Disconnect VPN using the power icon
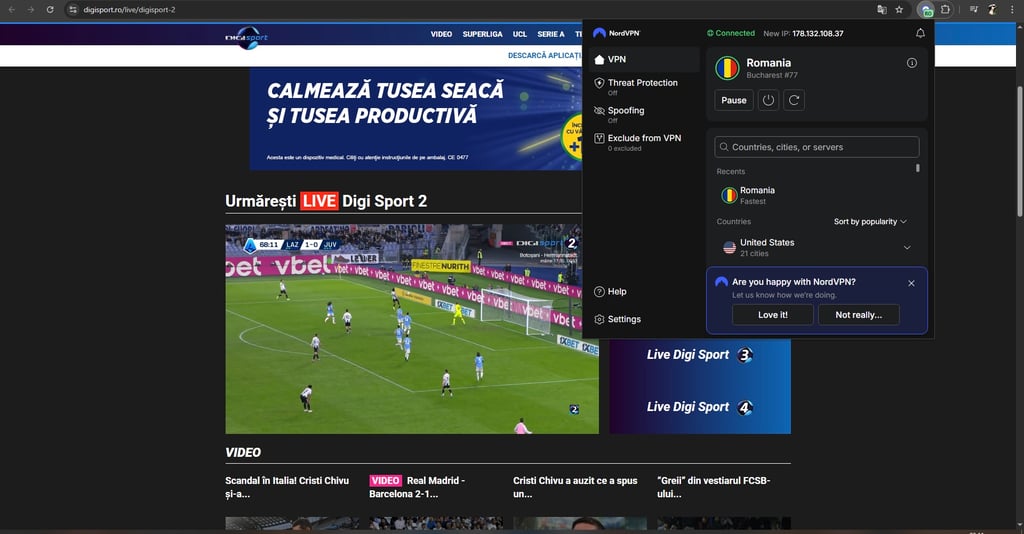1024x534 pixels. click(768, 101)
